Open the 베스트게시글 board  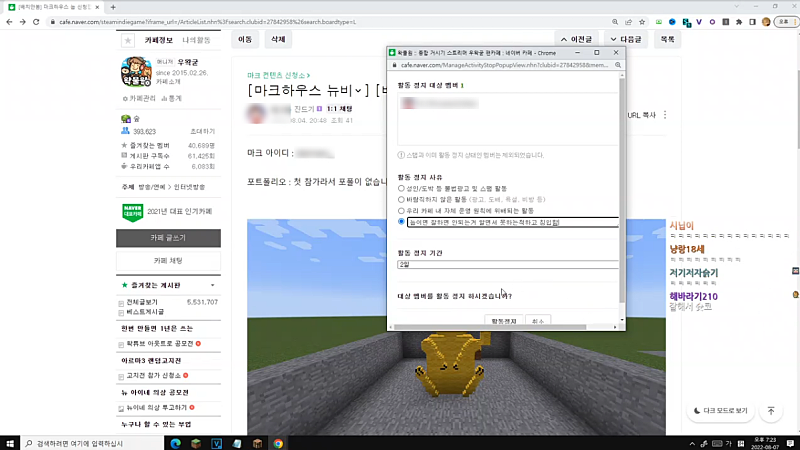coord(145,312)
